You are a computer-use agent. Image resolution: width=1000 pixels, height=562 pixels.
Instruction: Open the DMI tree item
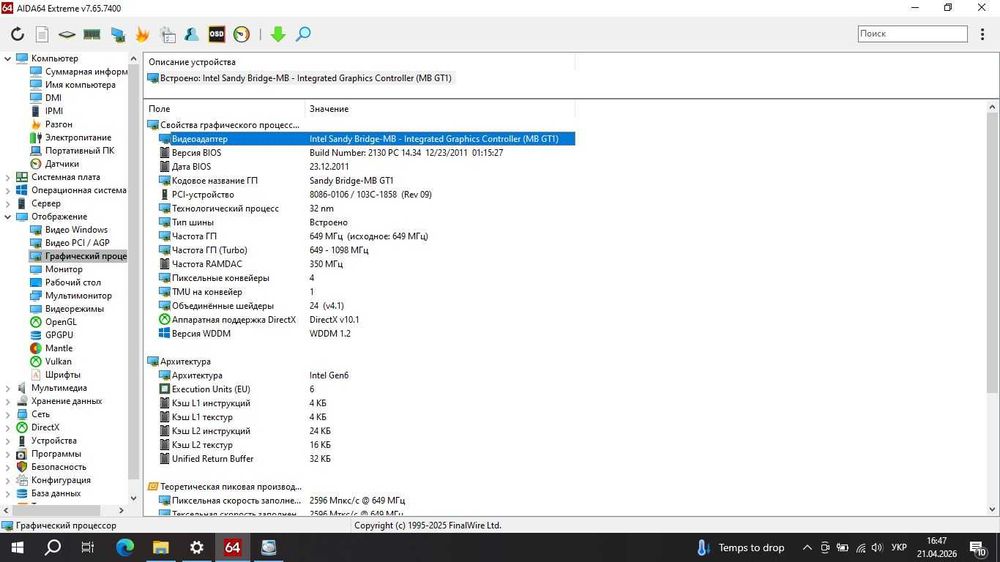53,98
